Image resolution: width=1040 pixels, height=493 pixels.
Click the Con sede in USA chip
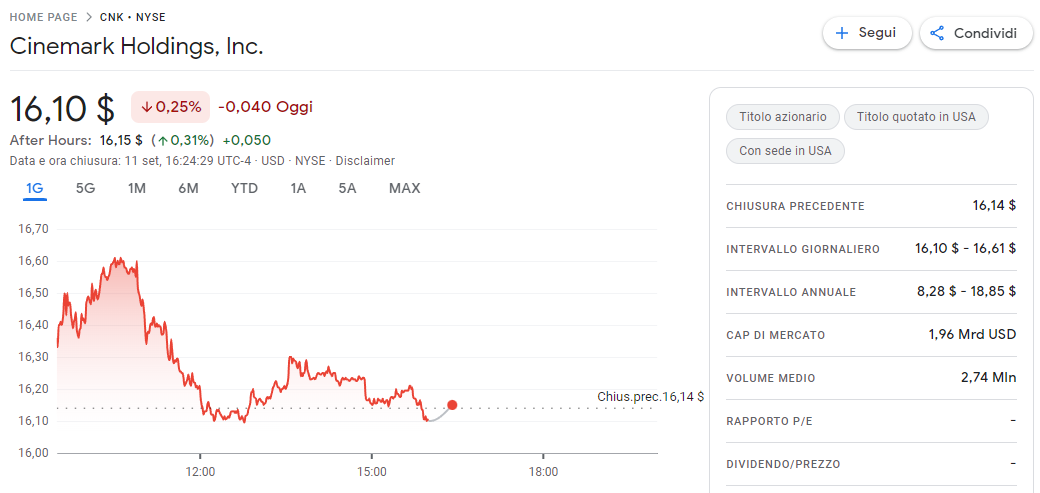[x=785, y=151]
